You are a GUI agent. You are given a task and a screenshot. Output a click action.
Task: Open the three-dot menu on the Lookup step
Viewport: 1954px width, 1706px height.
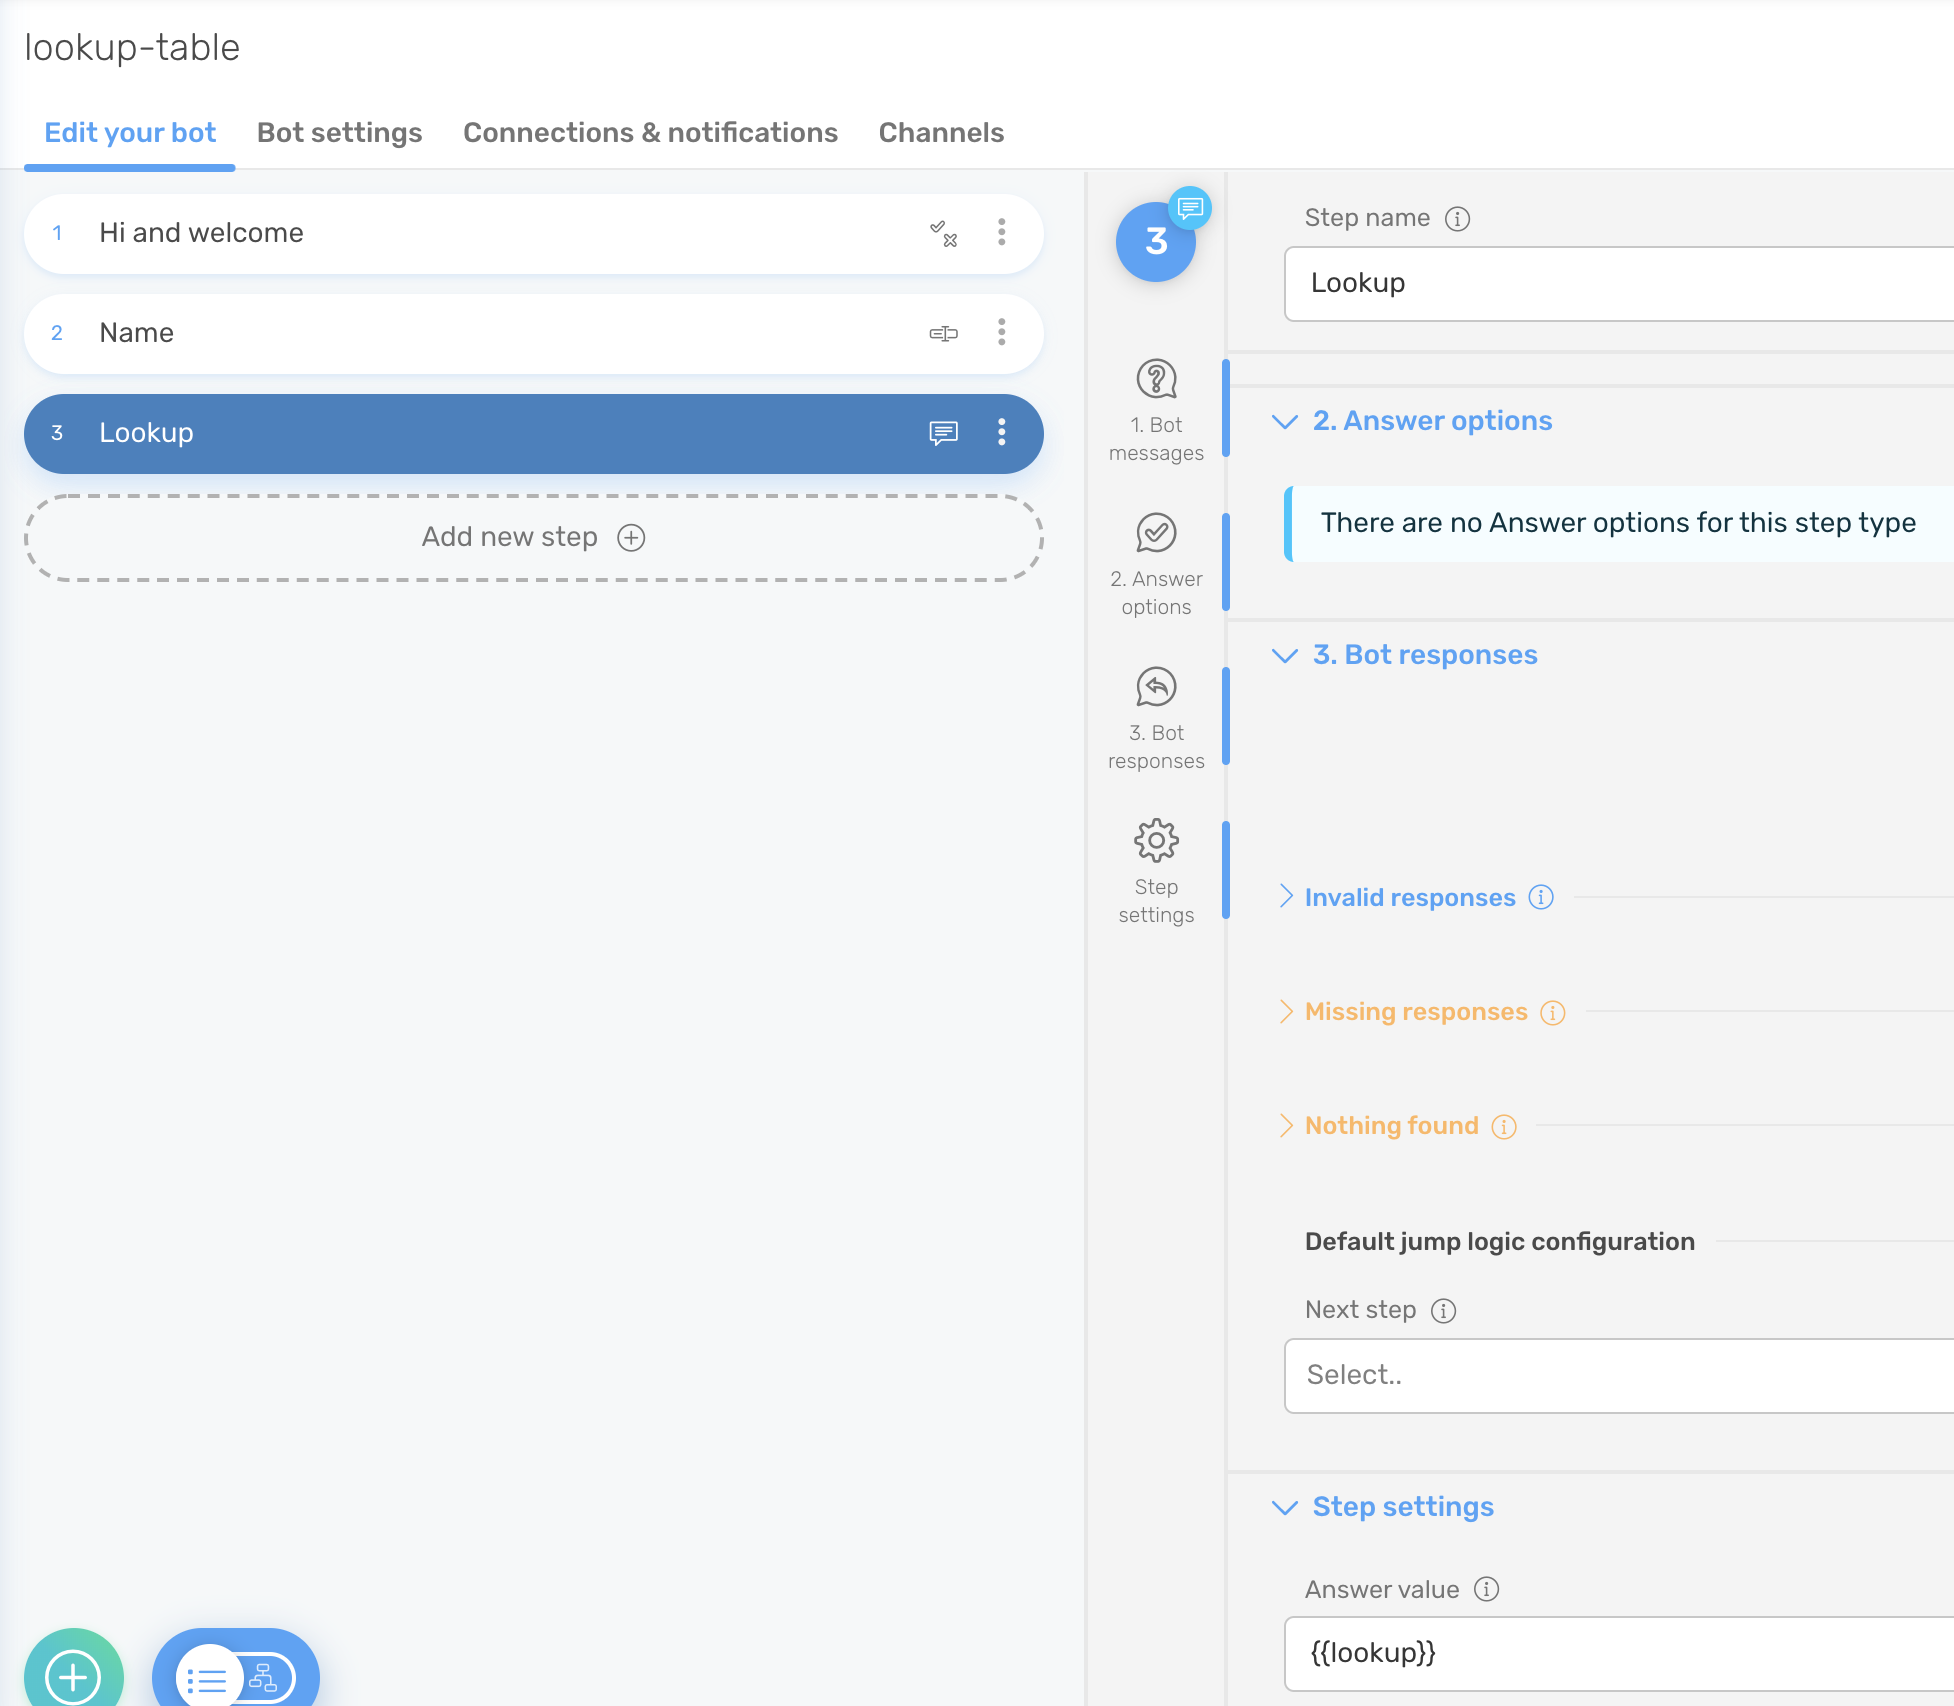[x=1000, y=433]
